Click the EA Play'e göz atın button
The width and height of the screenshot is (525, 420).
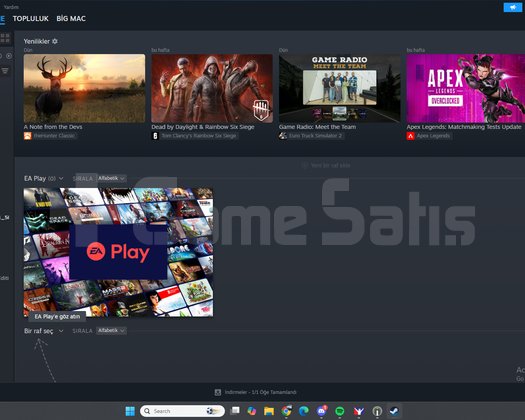click(x=57, y=317)
